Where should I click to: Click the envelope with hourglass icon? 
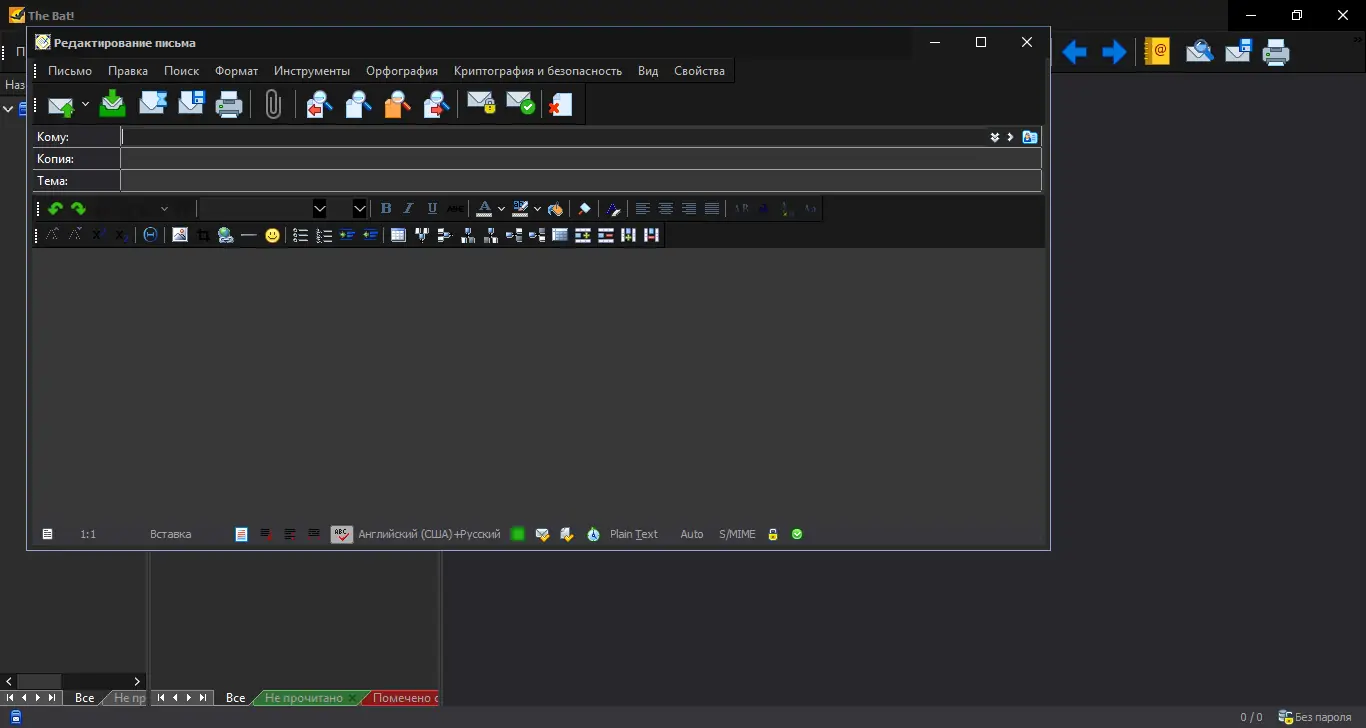(152, 104)
